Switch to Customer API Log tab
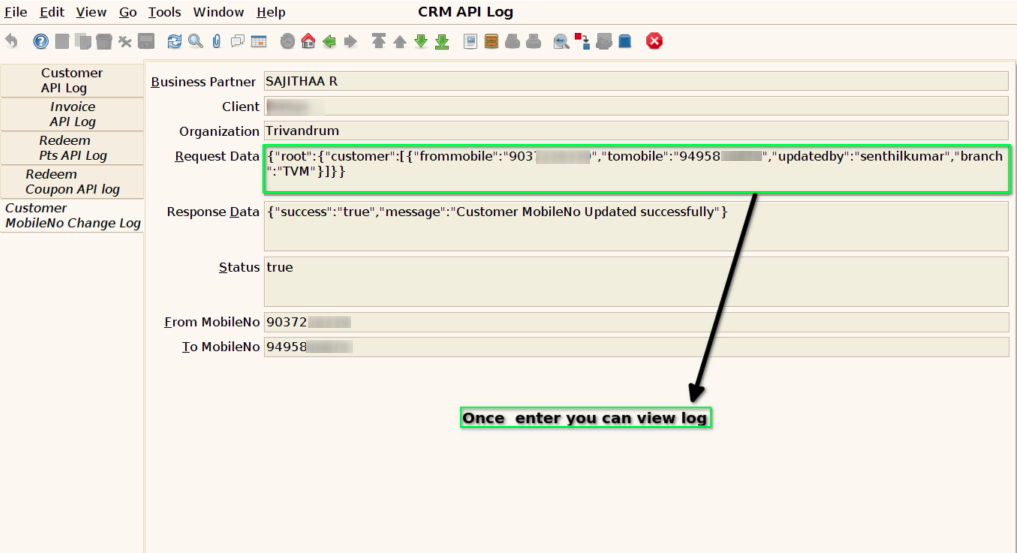The width and height of the screenshot is (1017, 553). pos(72,80)
